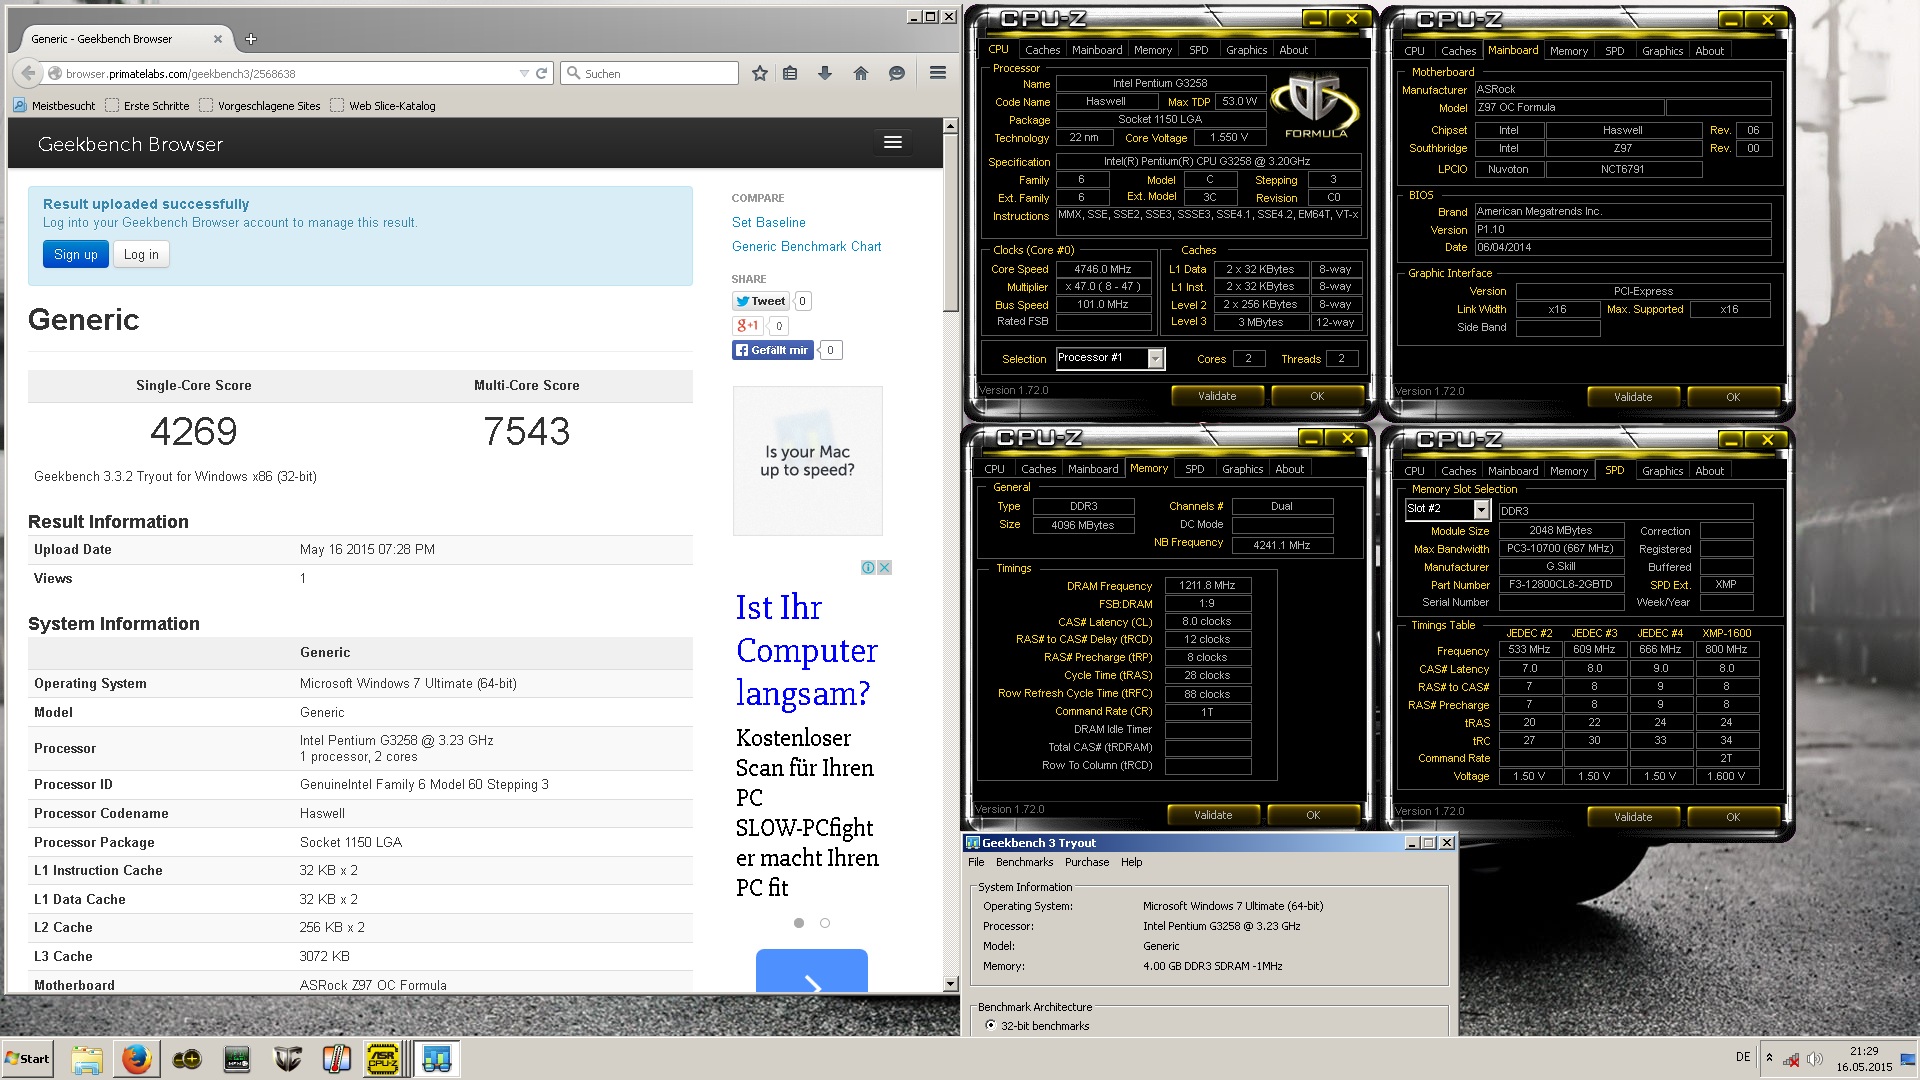
Task: Click the disconnected network tray icon
Action: tap(1792, 1058)
